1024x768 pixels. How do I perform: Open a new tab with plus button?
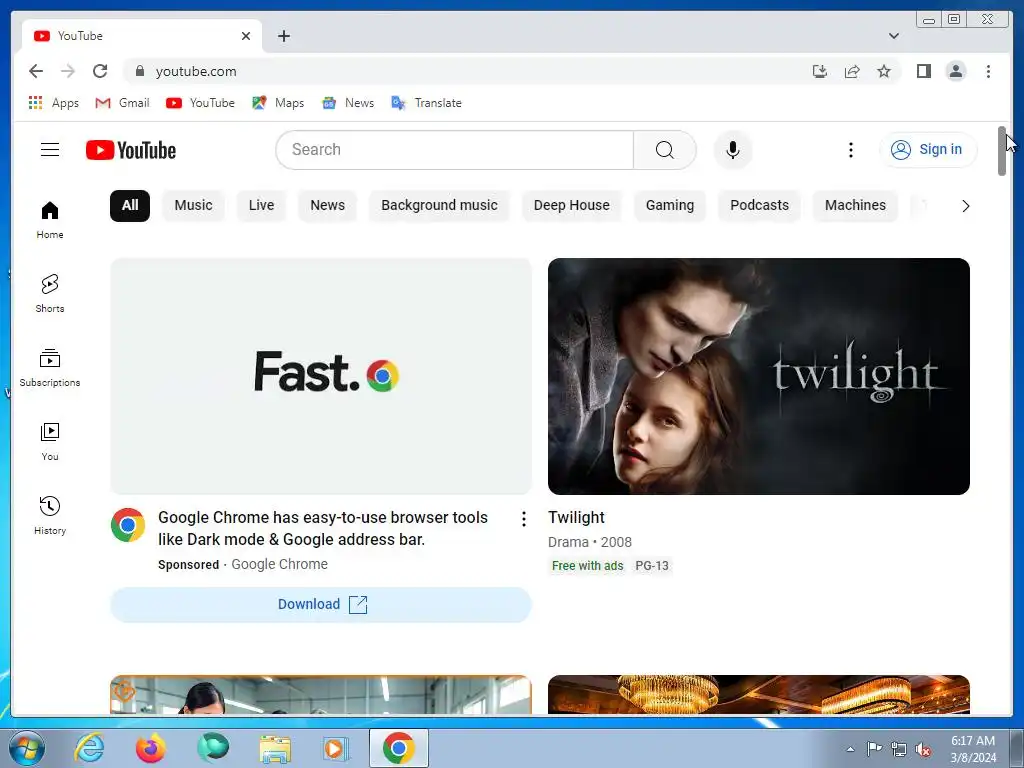[x=283, y=36]
